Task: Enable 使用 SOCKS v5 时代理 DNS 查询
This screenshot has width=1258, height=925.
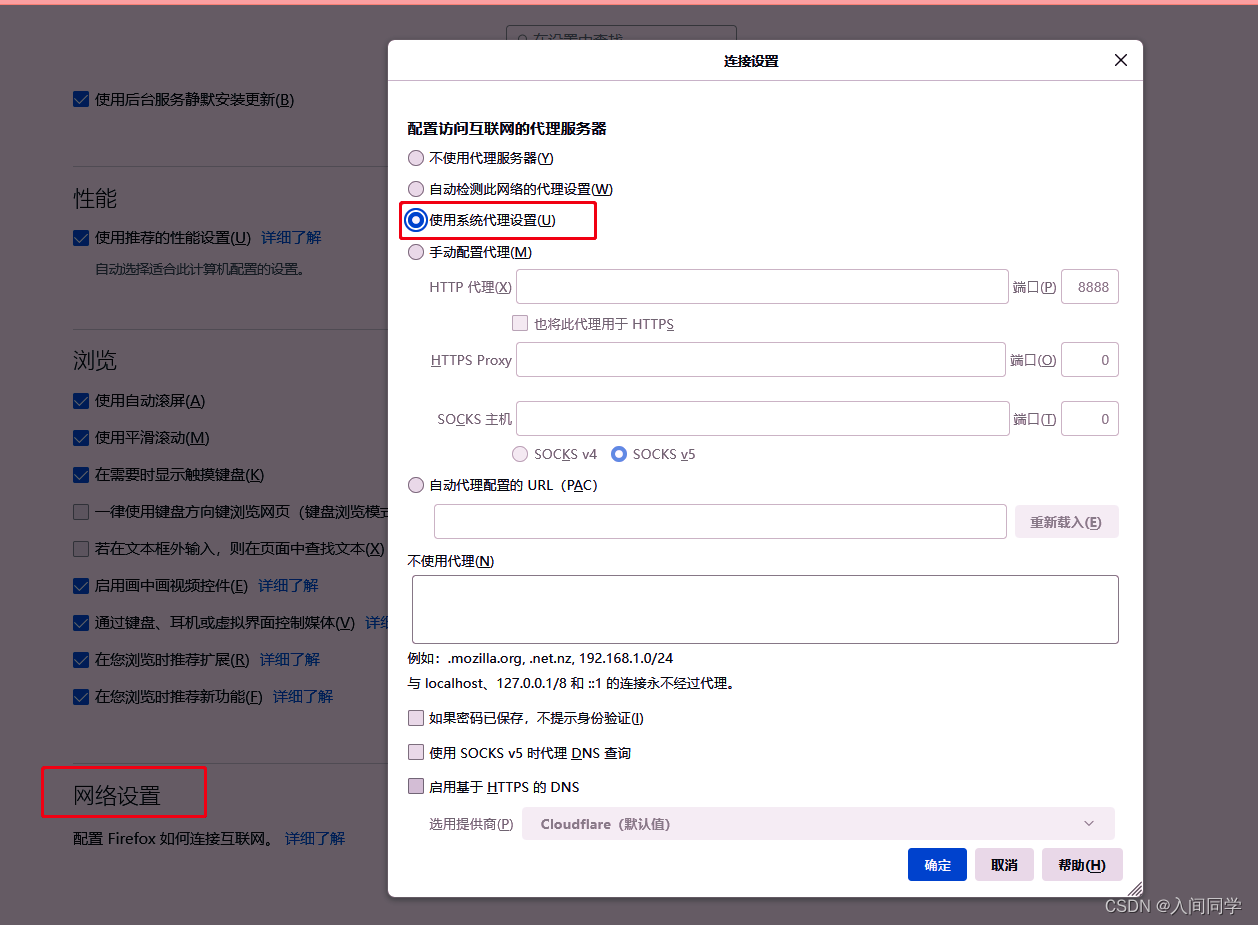Action: point(416,753)
